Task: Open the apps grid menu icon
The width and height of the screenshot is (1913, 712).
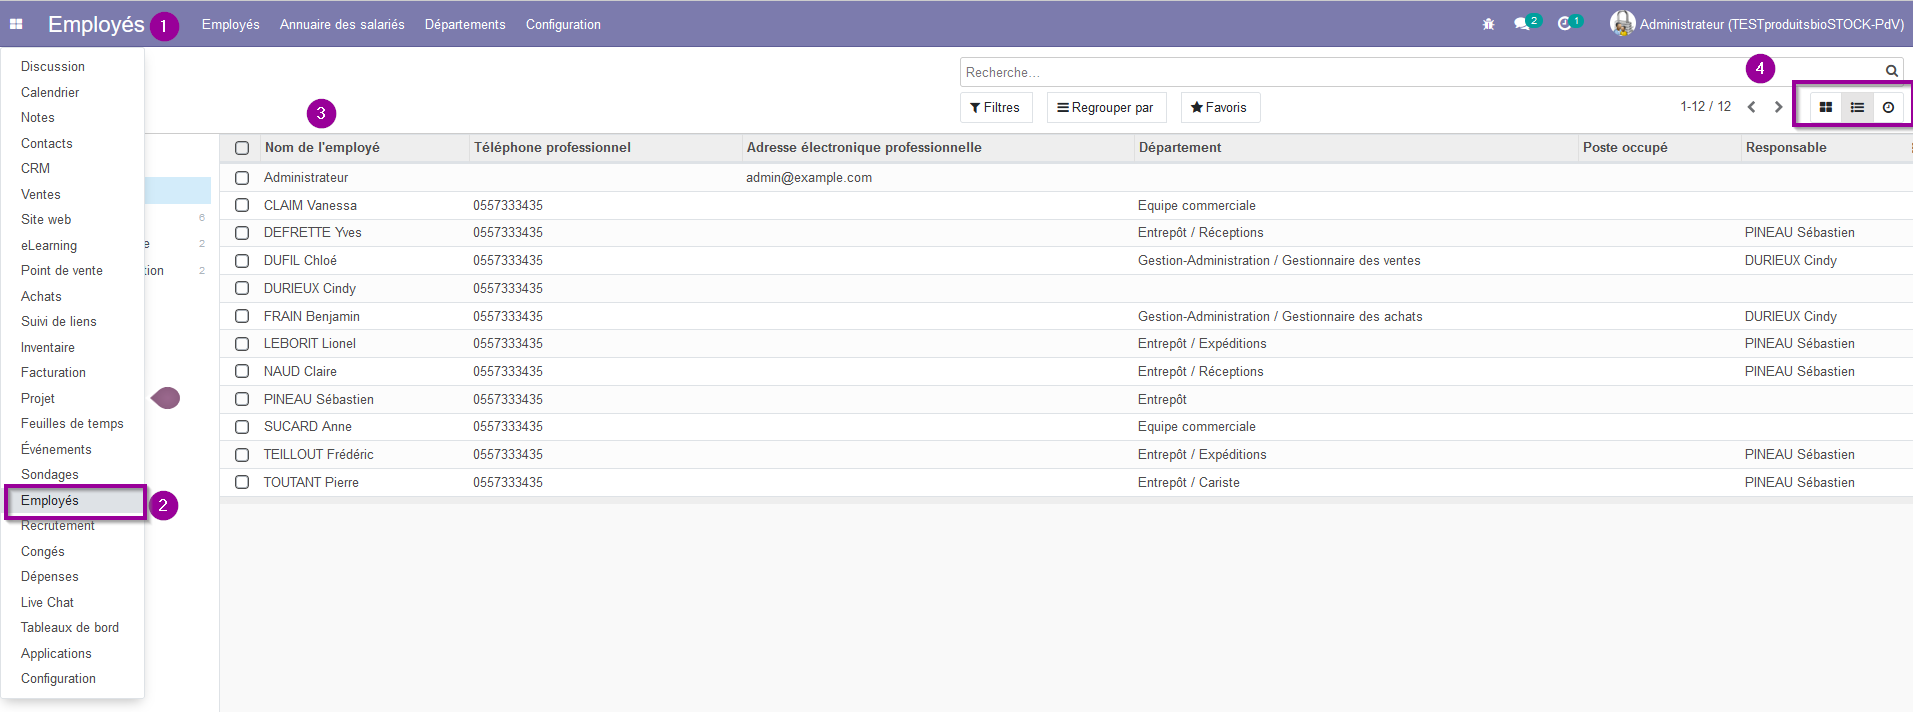Action: click(x=16, y=24)
